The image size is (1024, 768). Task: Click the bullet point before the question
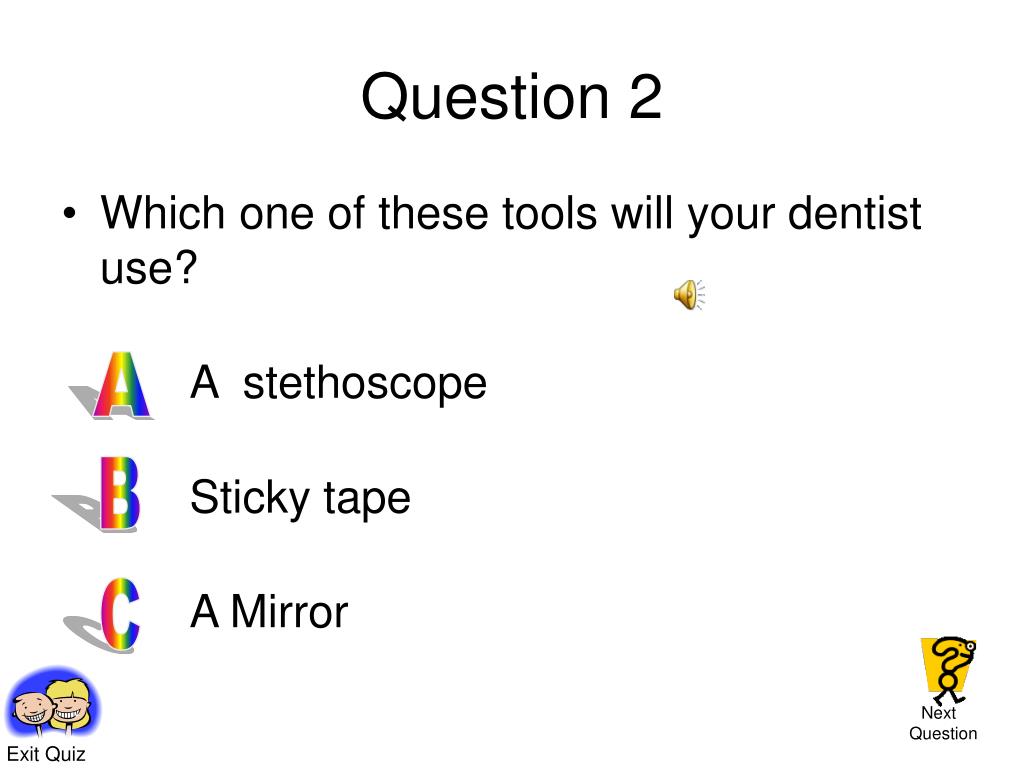click(x=70, y=213)
